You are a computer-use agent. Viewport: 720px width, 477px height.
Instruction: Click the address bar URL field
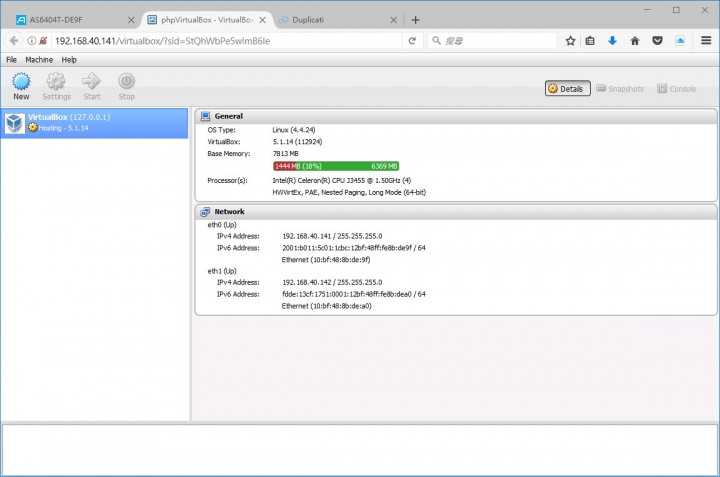227,41
